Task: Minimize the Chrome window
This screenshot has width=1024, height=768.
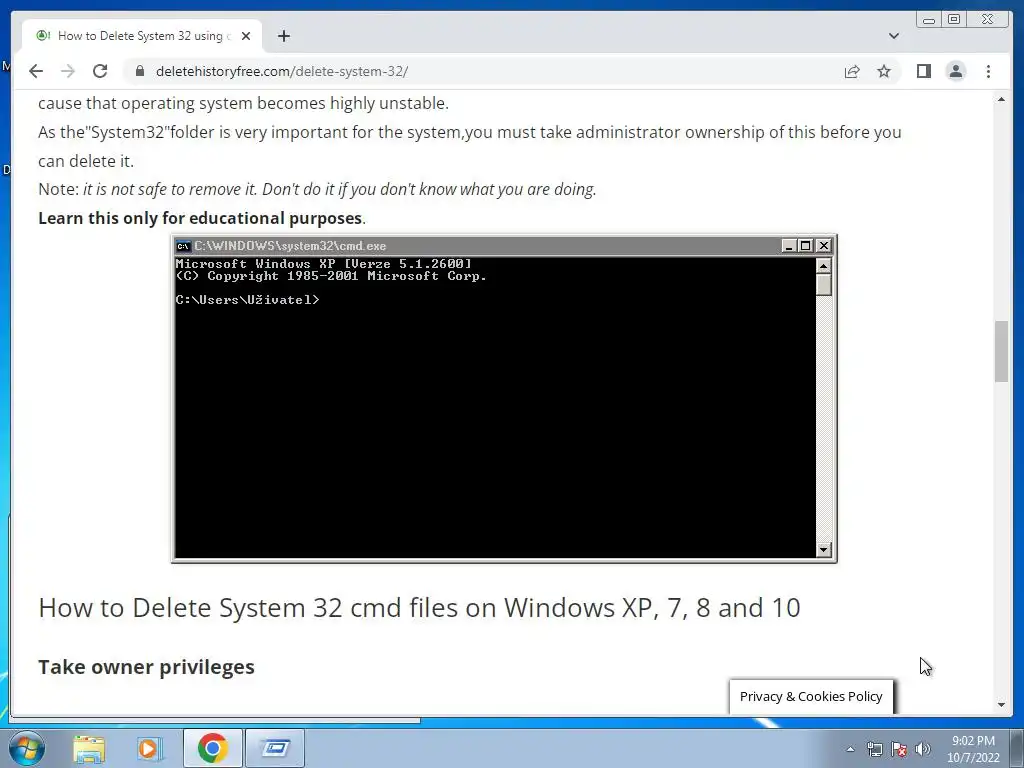Action: [x=929, y=20]
